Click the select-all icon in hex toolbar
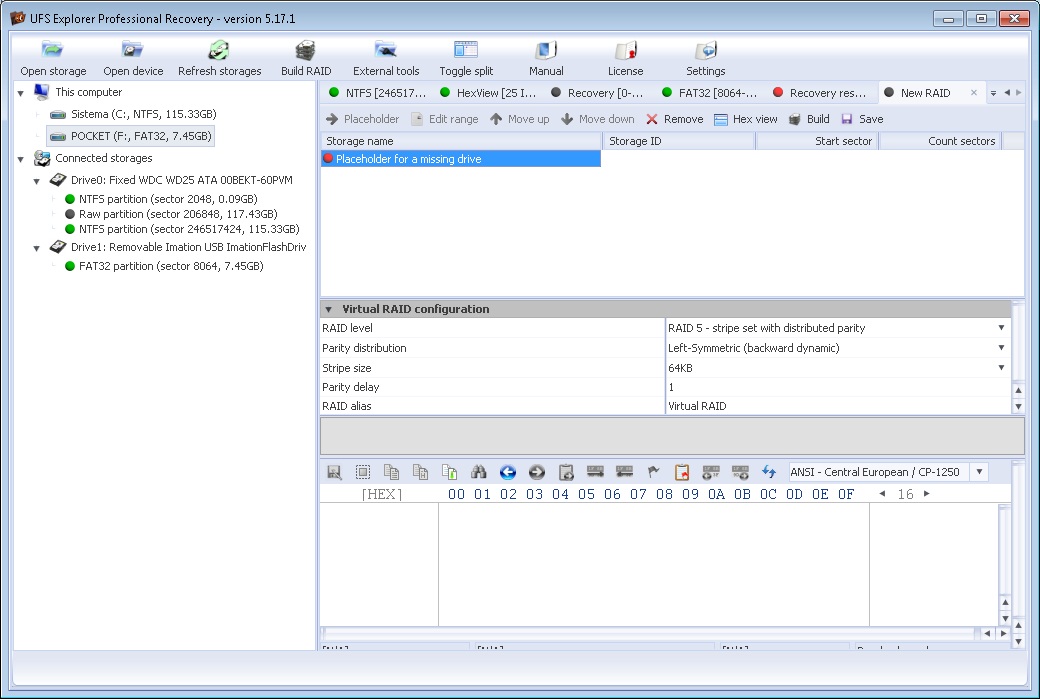 pyautogui.click(x=363, y=472)
